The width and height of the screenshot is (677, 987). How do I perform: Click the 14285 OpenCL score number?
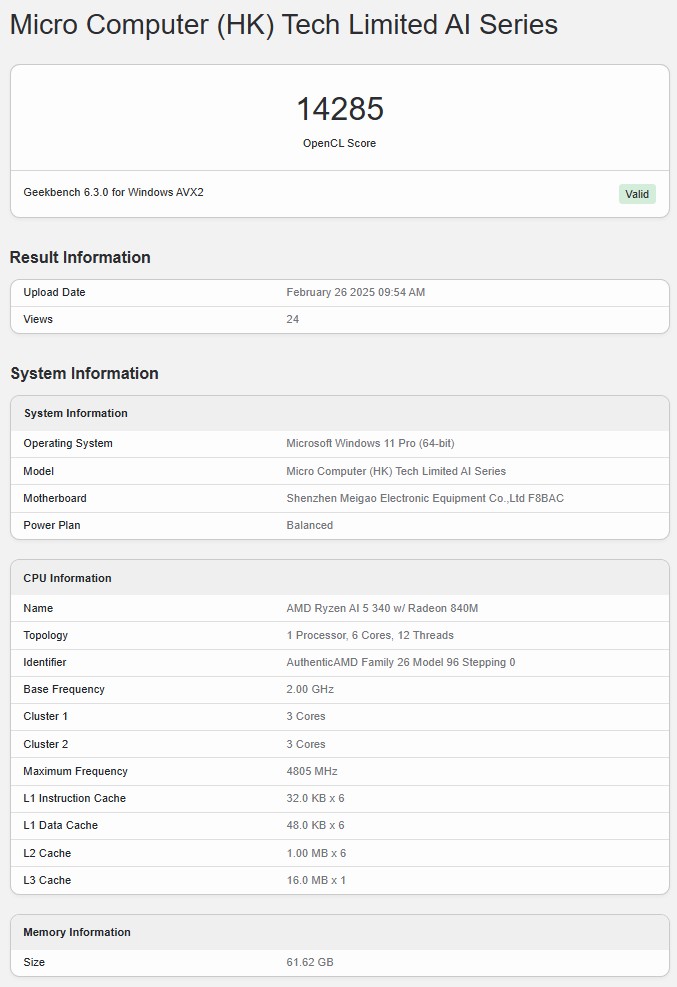(340, 109)
